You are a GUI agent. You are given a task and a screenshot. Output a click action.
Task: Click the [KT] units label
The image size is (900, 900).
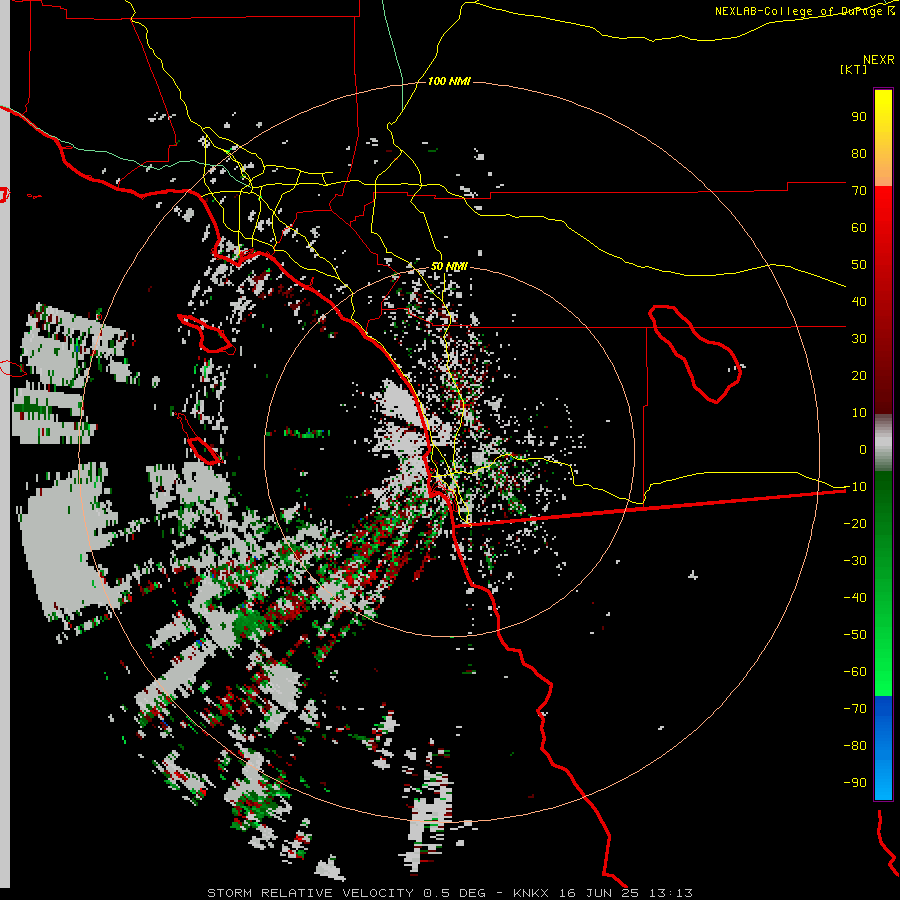click(x=854, y=69)
